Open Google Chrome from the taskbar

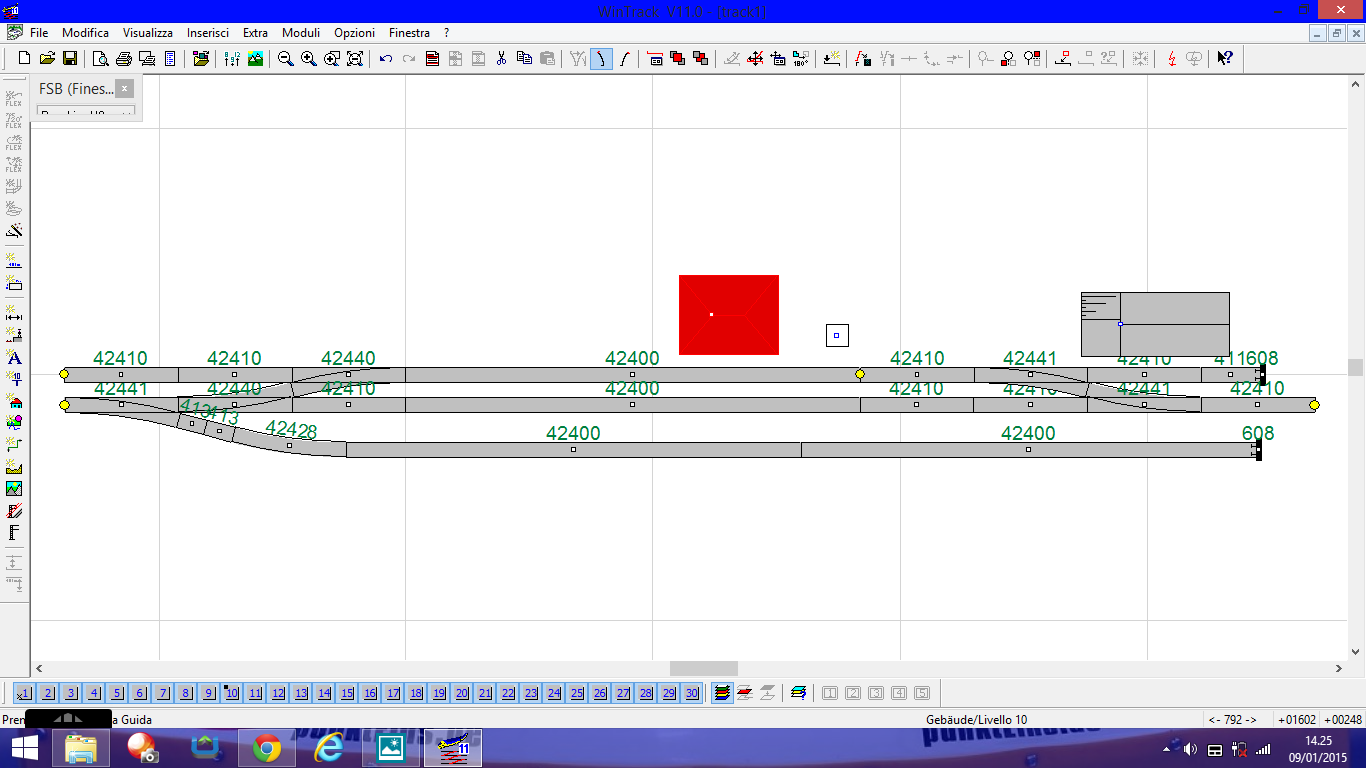(266, 748)
